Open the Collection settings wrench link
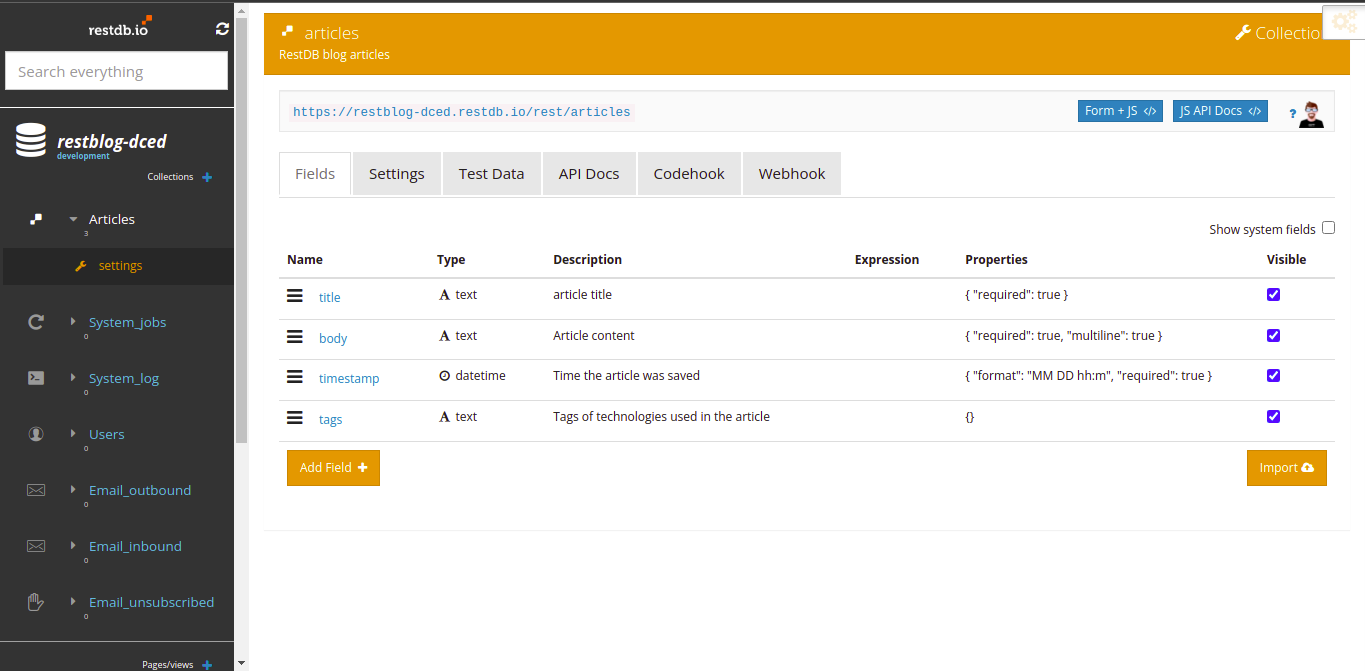Viewport: 1365px width, 671px height. (x=1279, y=33)
